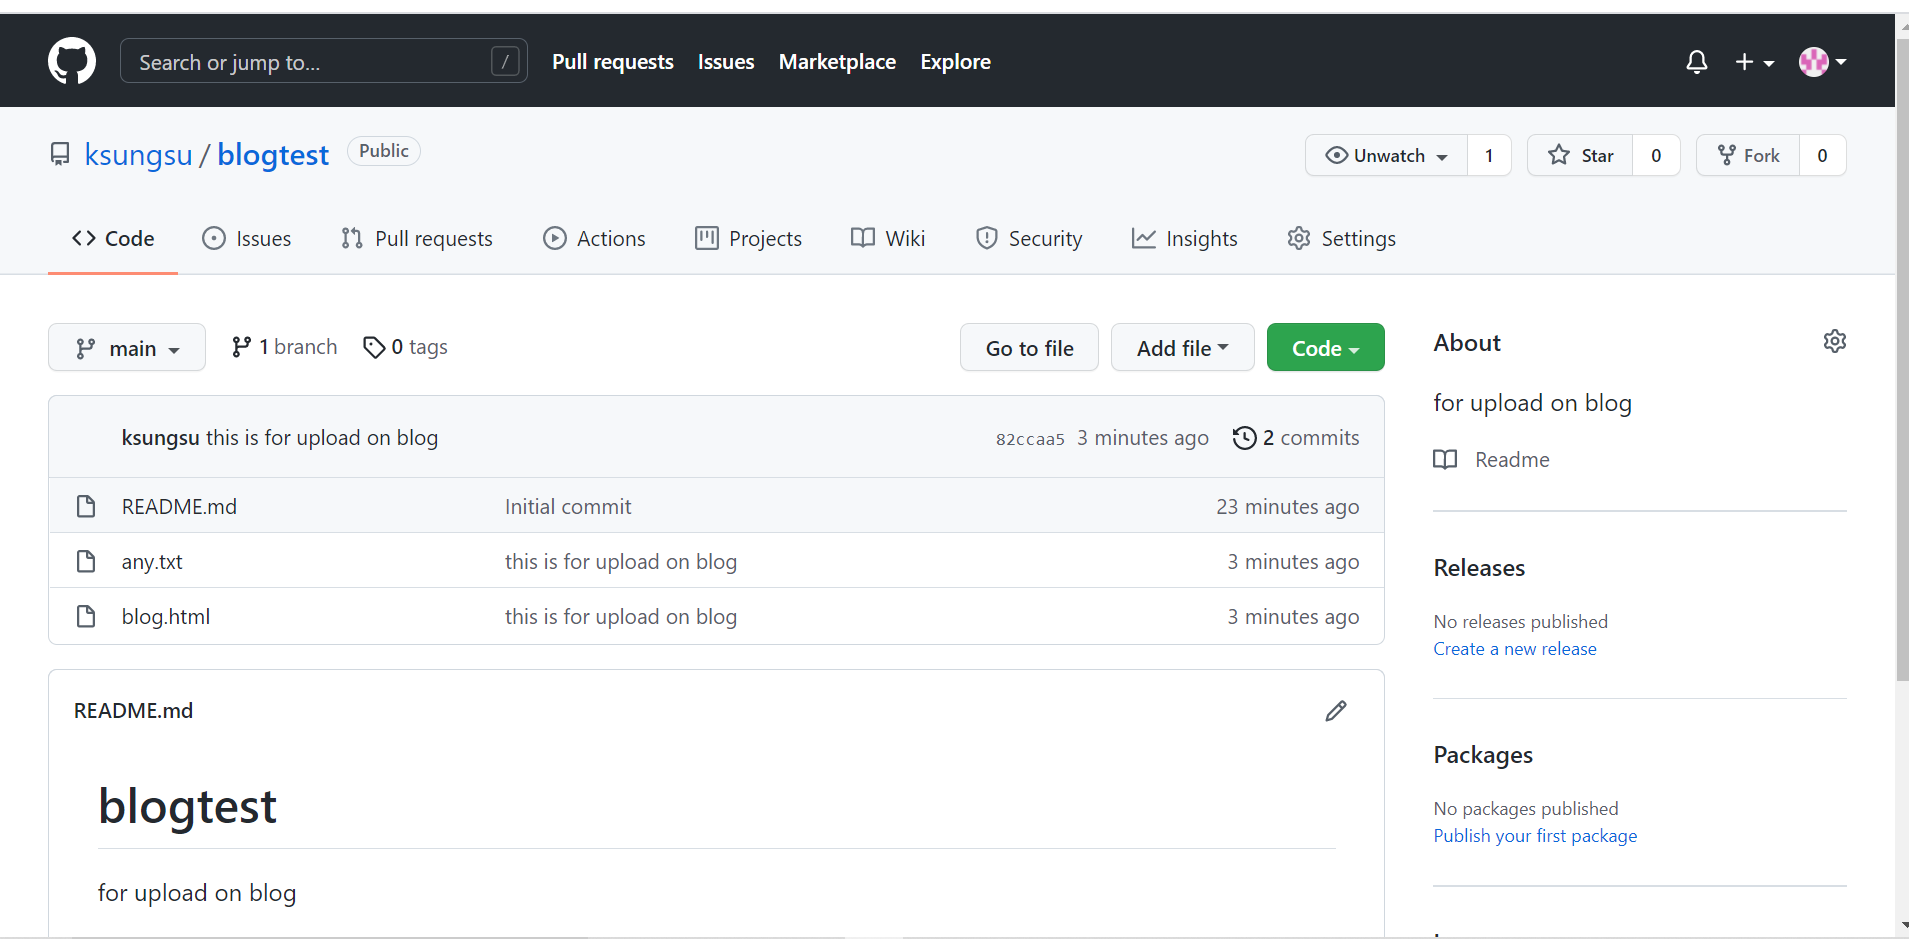Screen dimensions: 1909x939
Task: Open notifications bell icon
Action: (1696, 62)
